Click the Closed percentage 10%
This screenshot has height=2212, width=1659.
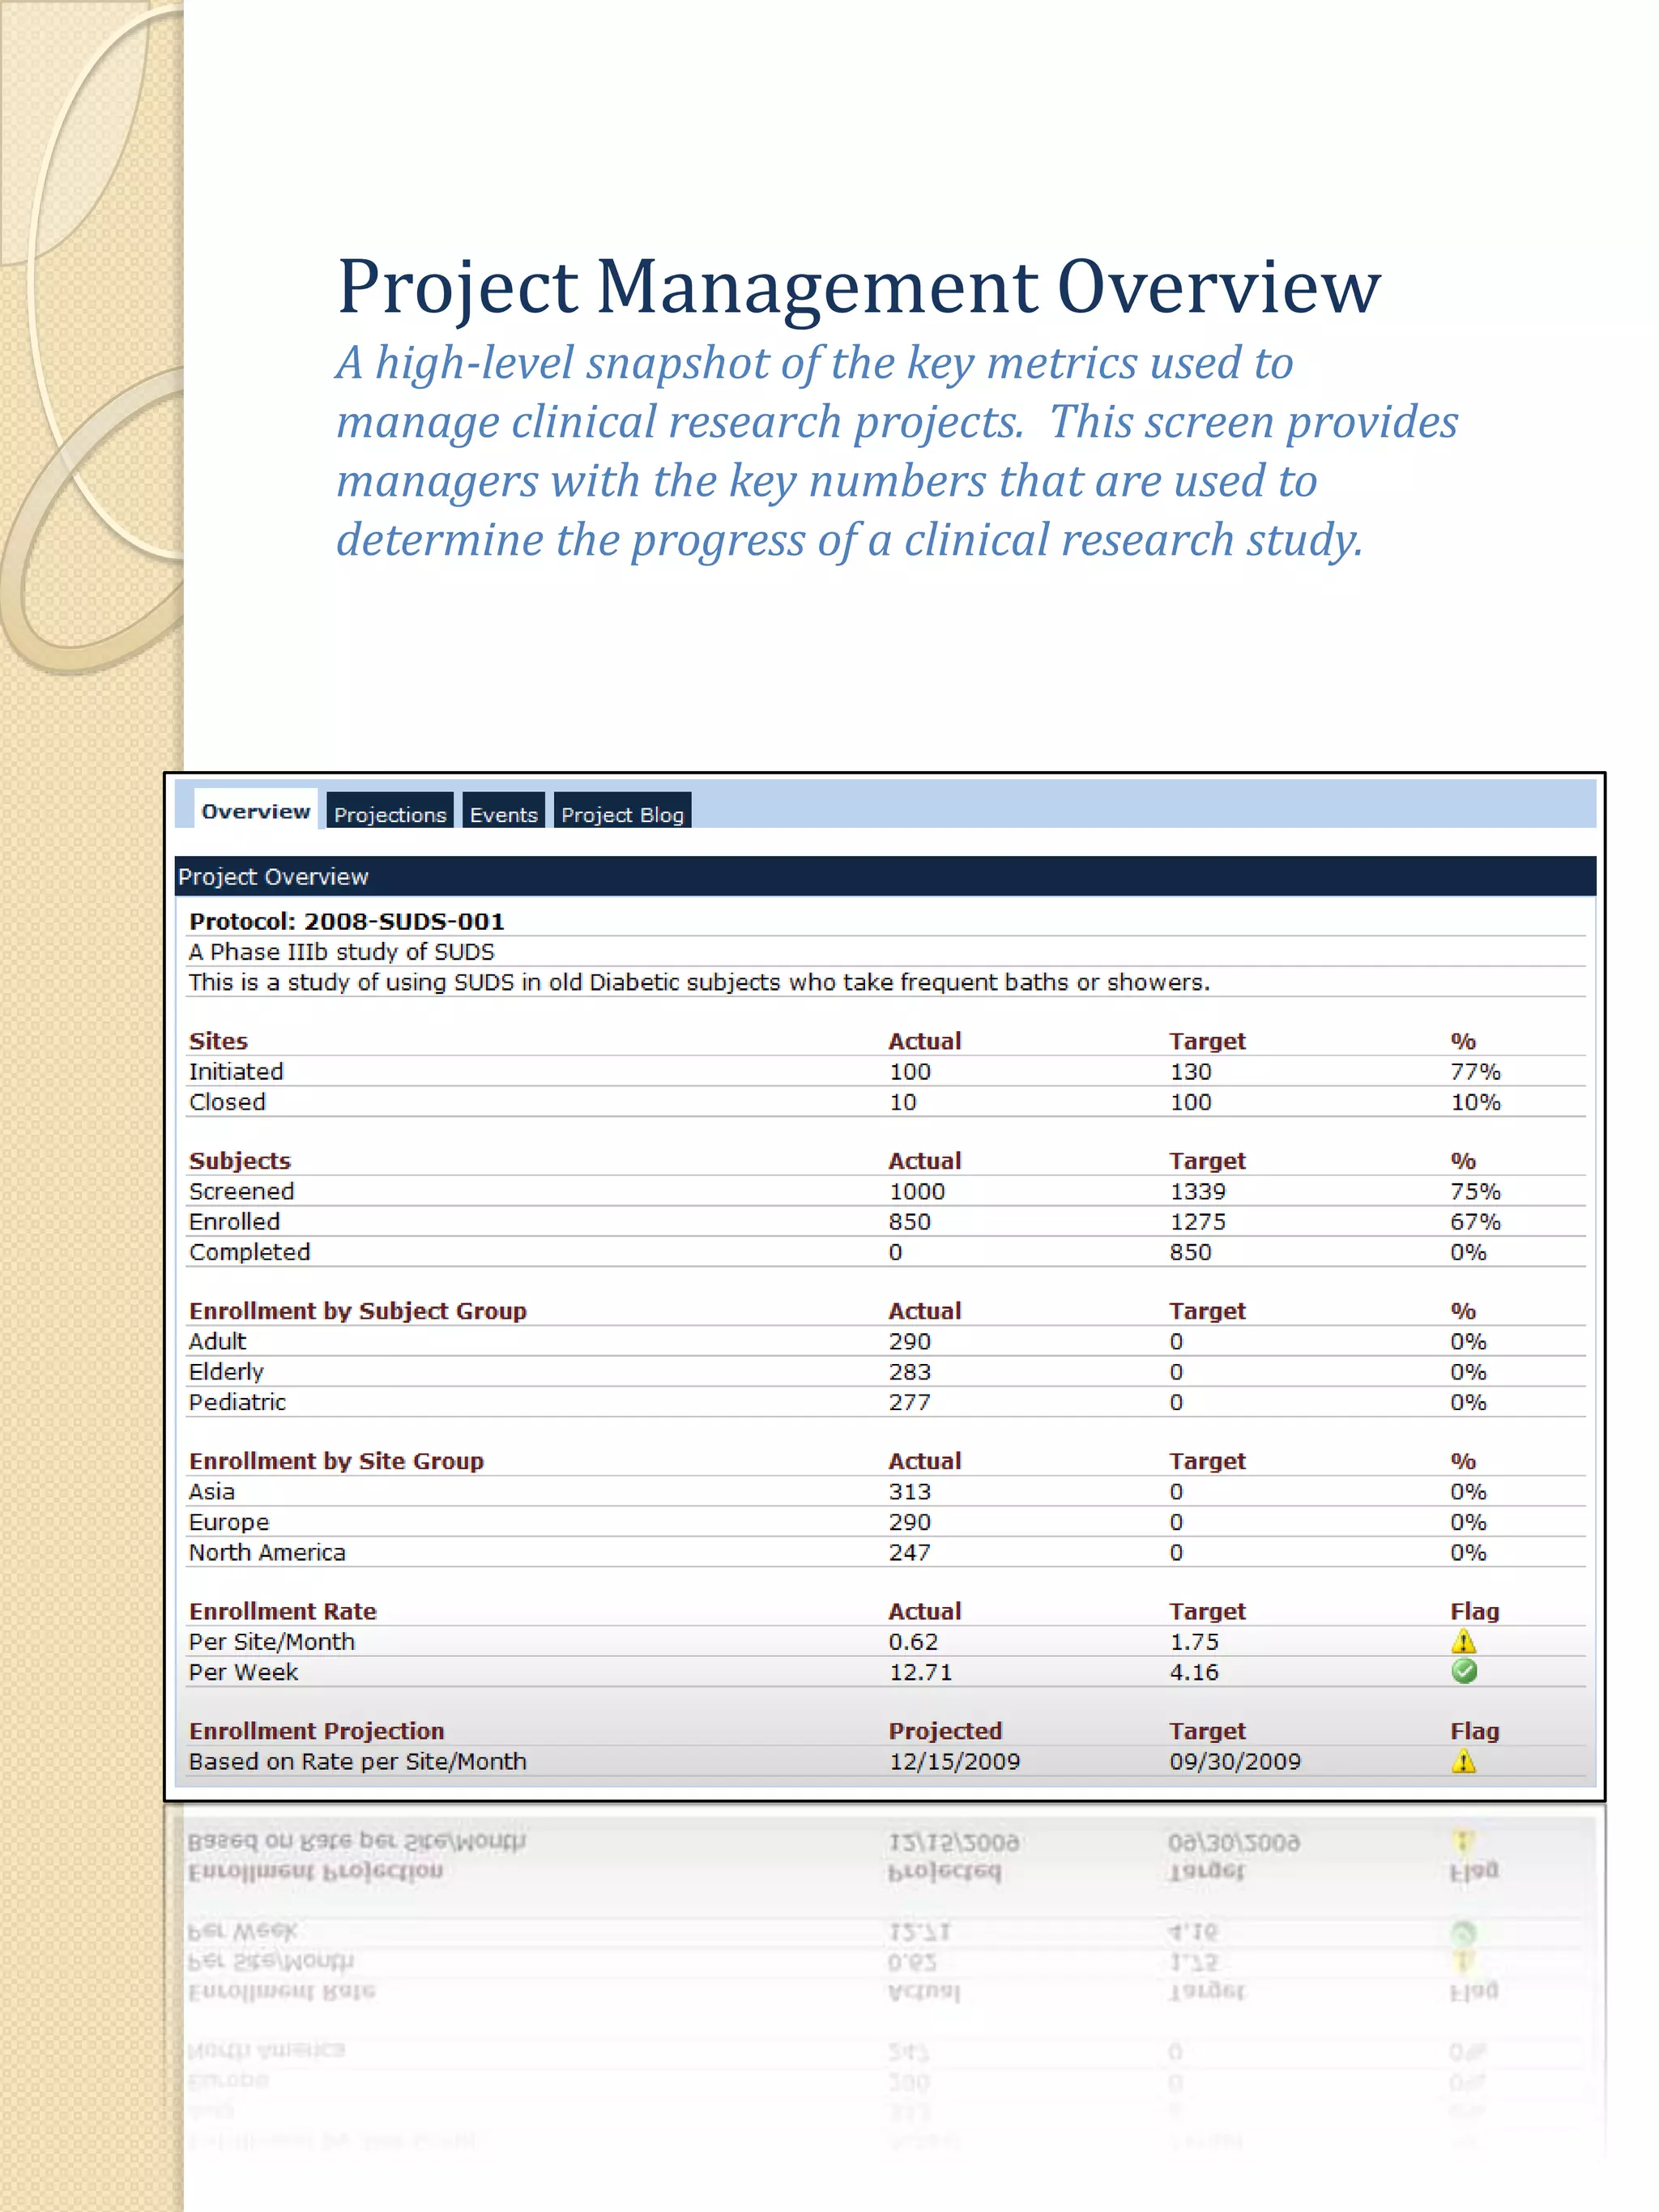click(x=1475, y=1101)
